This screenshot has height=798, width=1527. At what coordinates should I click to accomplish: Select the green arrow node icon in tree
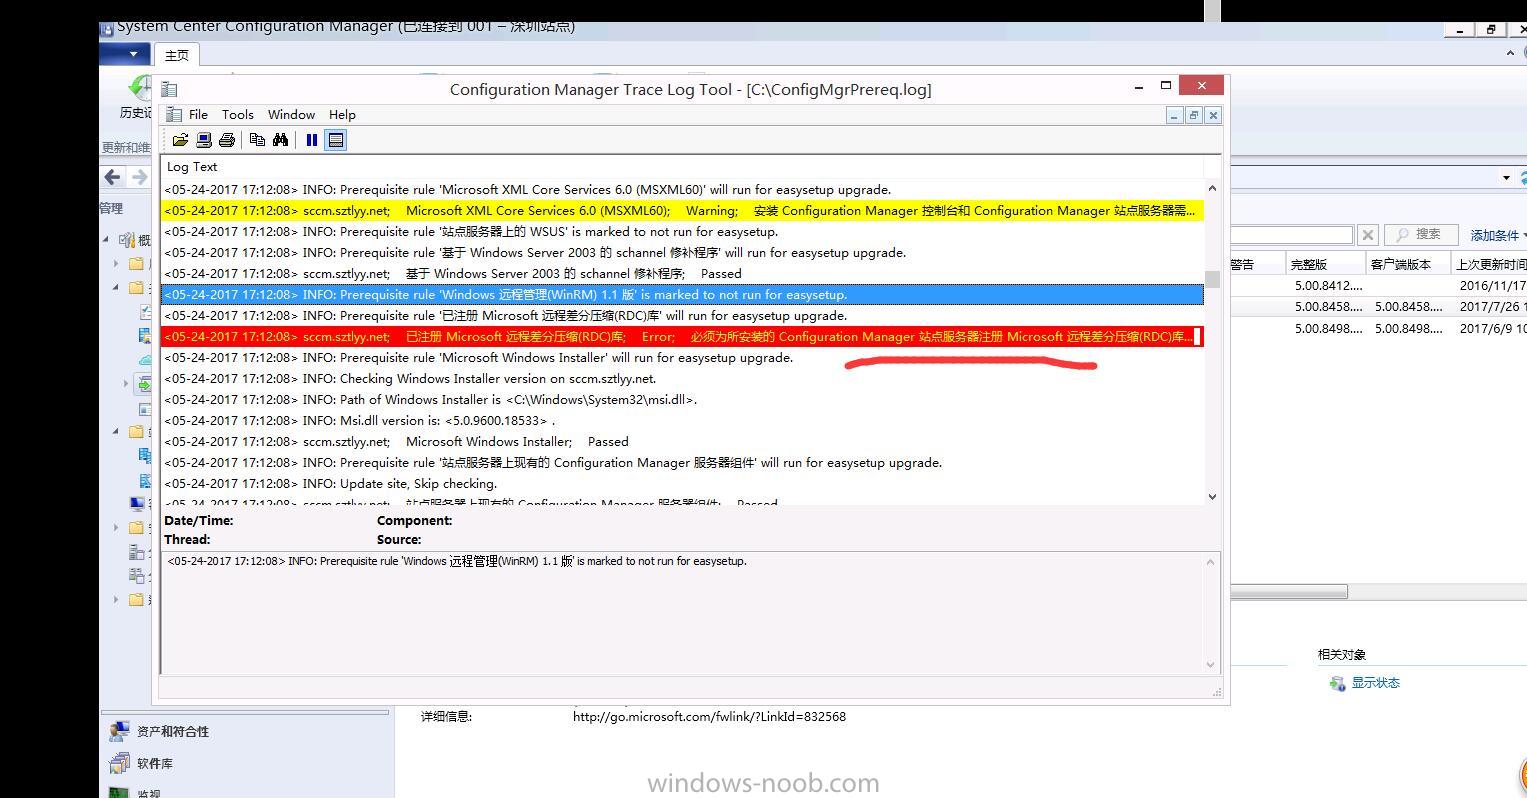(144, 383)
